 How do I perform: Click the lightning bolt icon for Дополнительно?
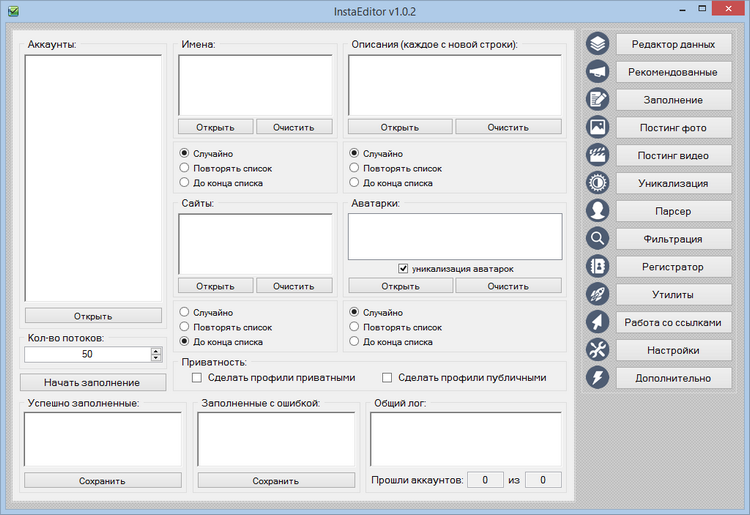598,378
